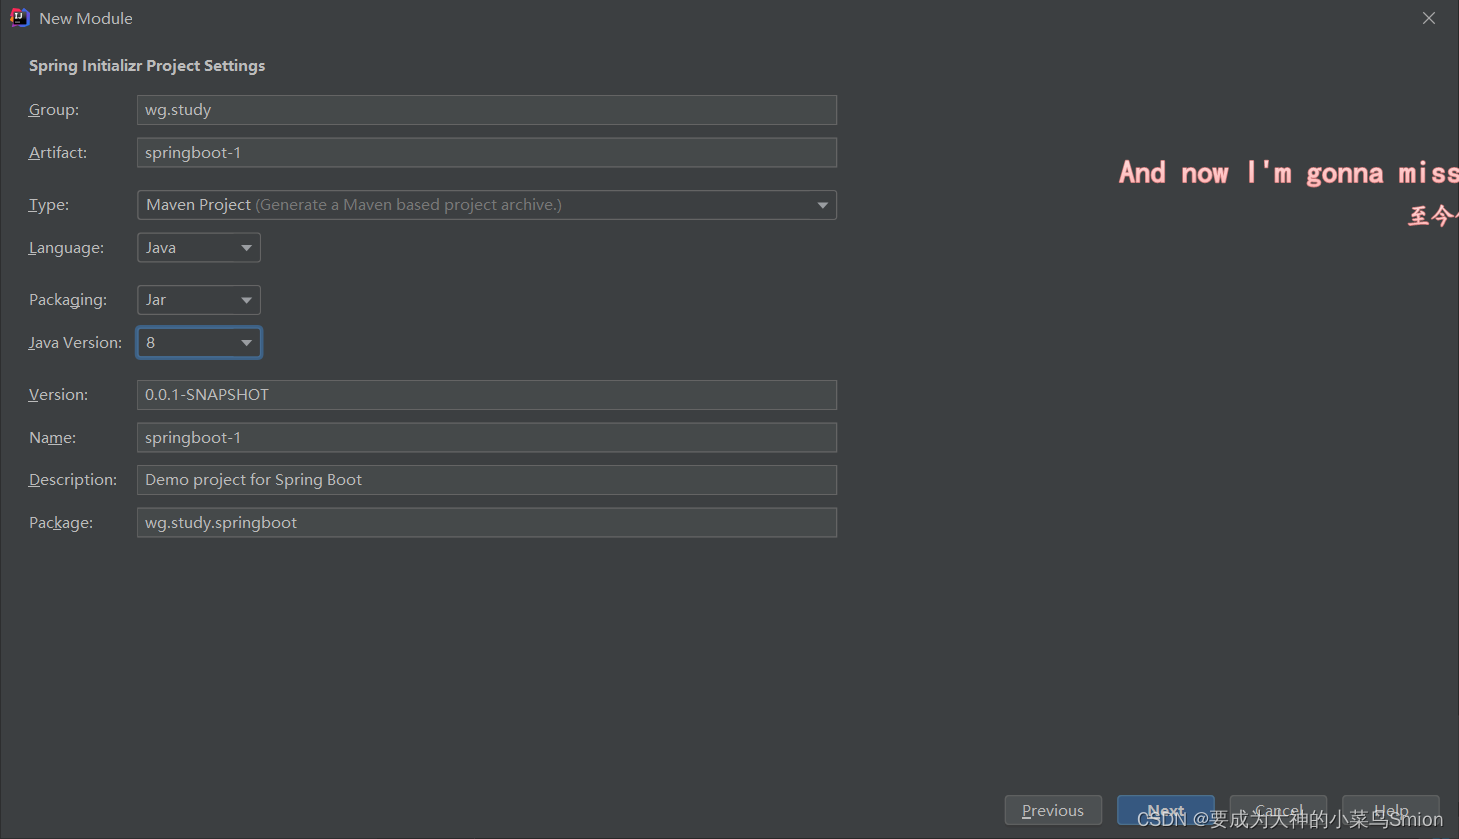Image resolution: width=1459 pixels, height=839 pixels.
Task: Edit the Artifact field springboot-1
Action: pos(487,153)
